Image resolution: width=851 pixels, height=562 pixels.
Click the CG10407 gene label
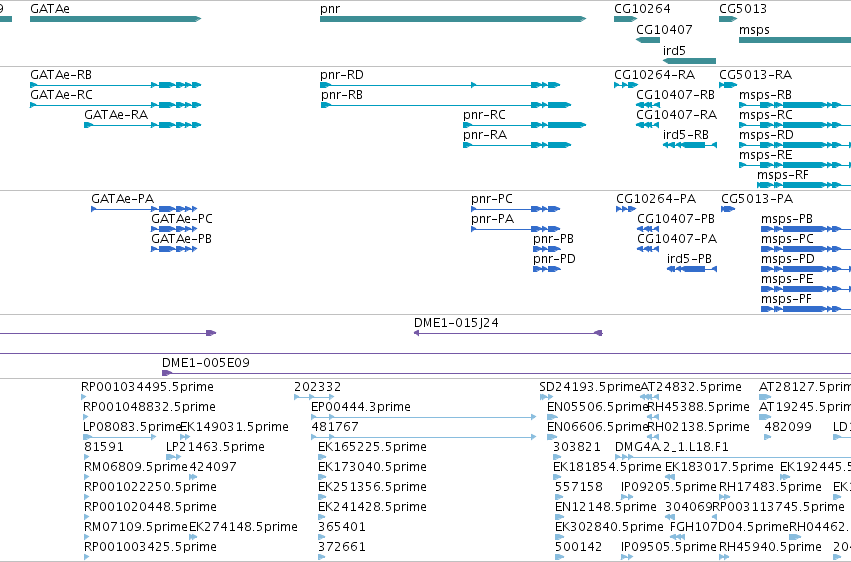click(x=664, y=29)
